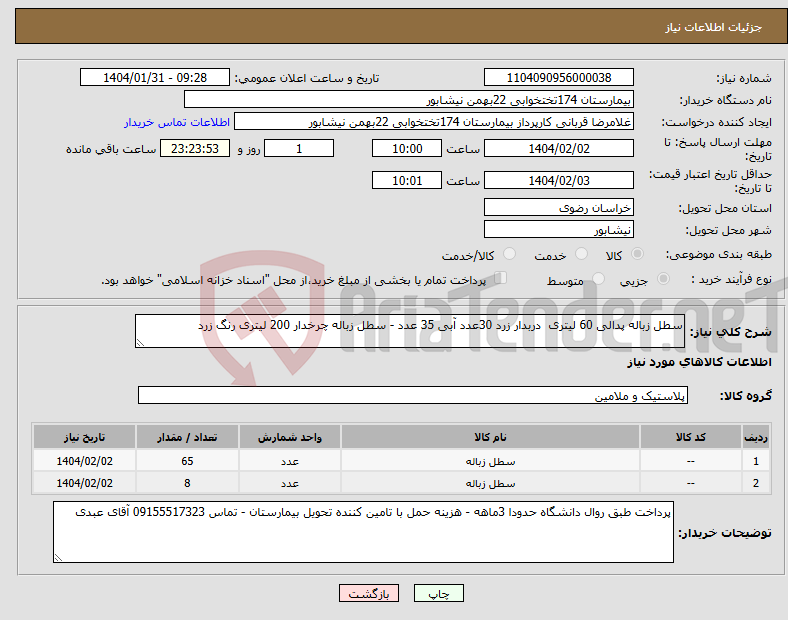The width and height of the screenshot is (788, 620).
Task: Click the validity time field 10:01
Action: [x=407, y=180]
